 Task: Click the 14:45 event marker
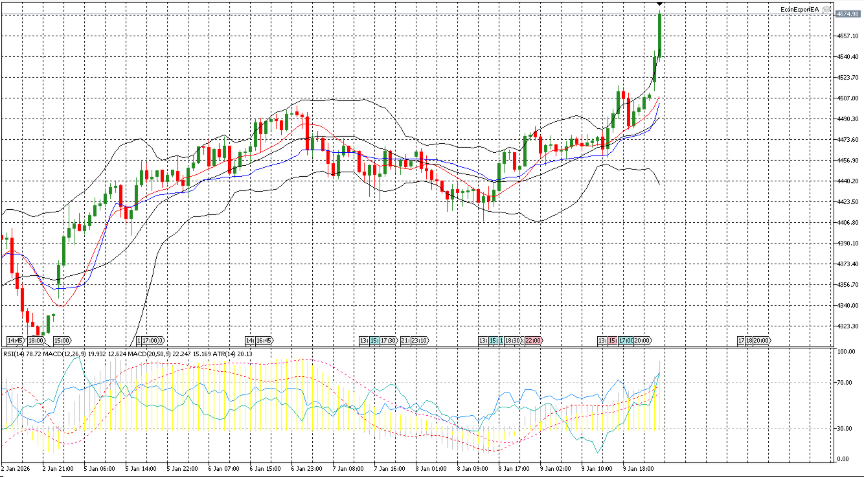(x=14, y=340)
